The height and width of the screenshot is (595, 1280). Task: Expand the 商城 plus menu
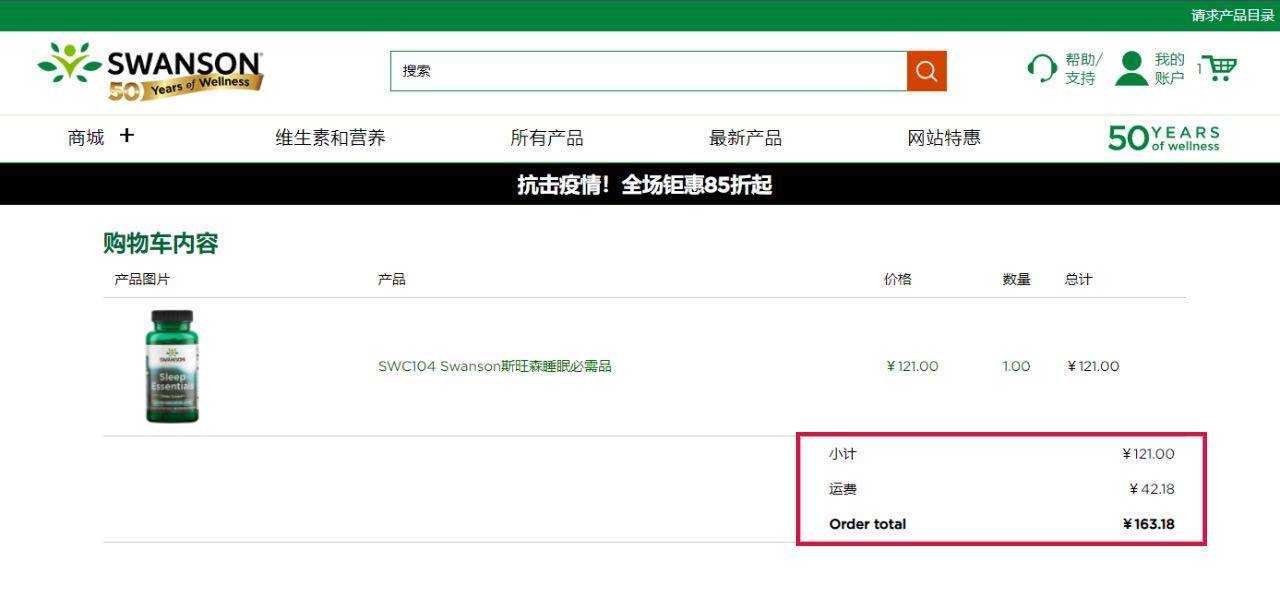pos(126,135)
